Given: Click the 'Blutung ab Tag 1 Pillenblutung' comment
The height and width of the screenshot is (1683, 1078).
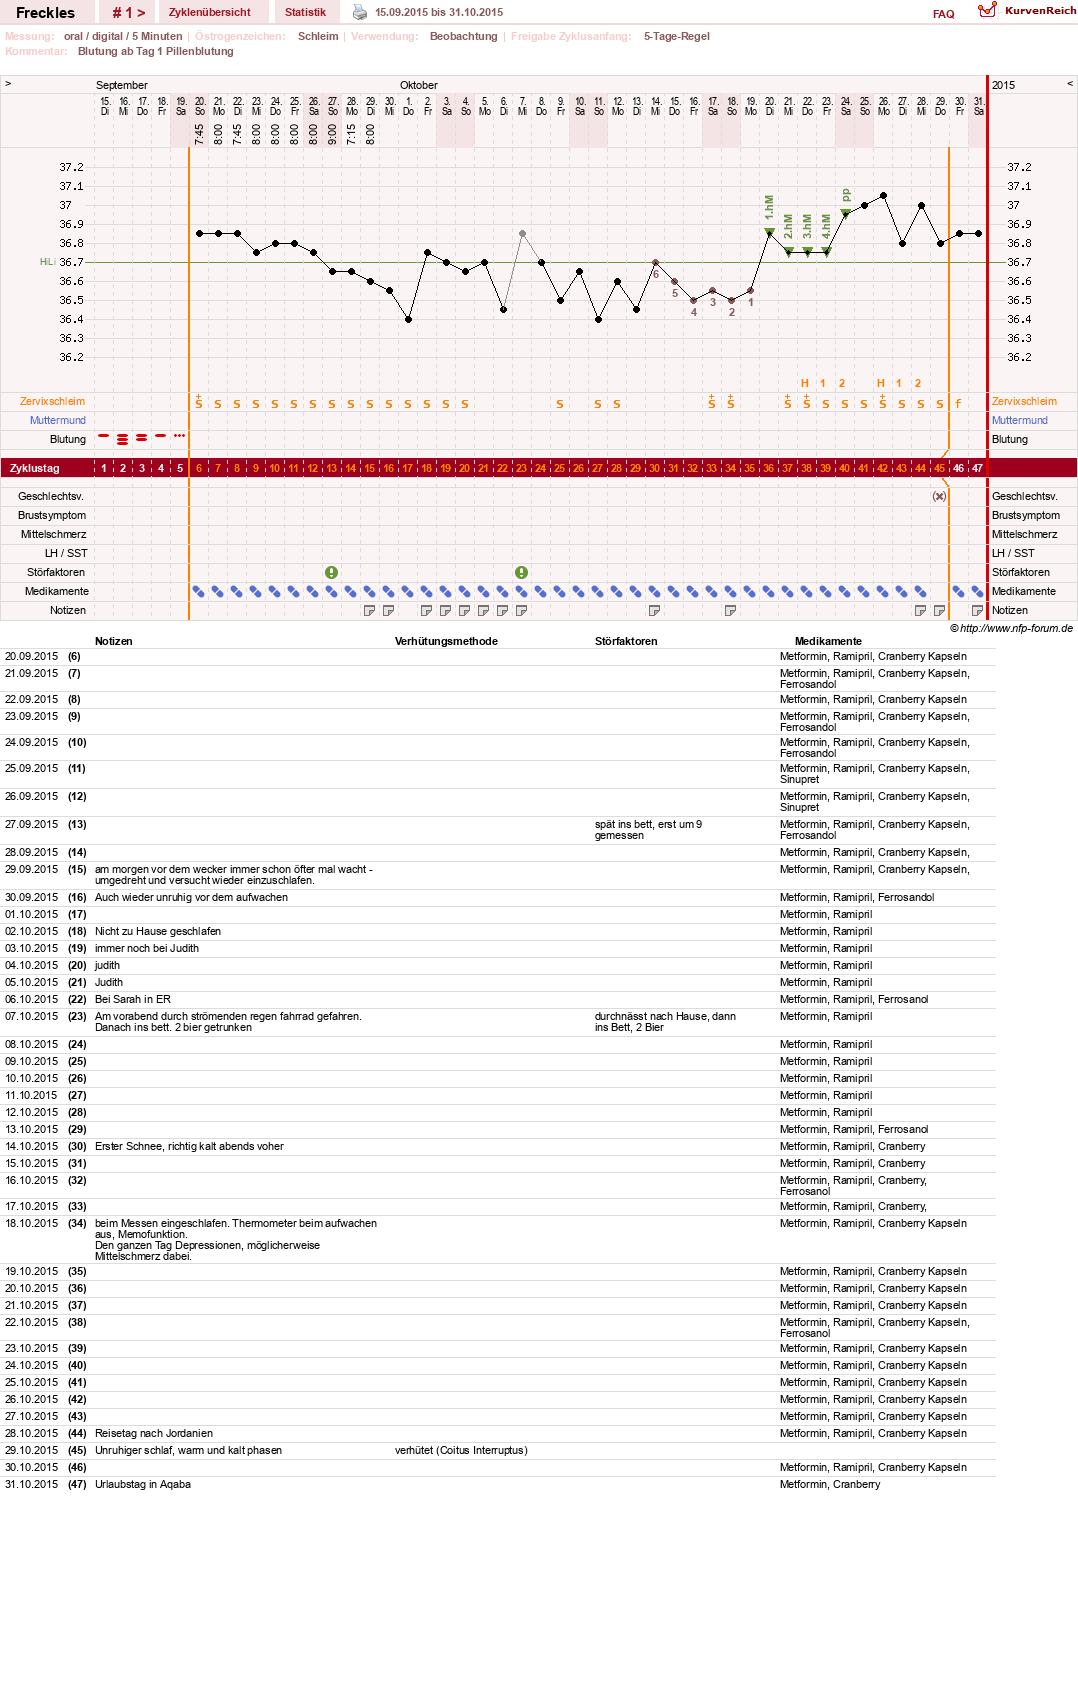Looking at the screenshot, I should (x=156, y=51).
